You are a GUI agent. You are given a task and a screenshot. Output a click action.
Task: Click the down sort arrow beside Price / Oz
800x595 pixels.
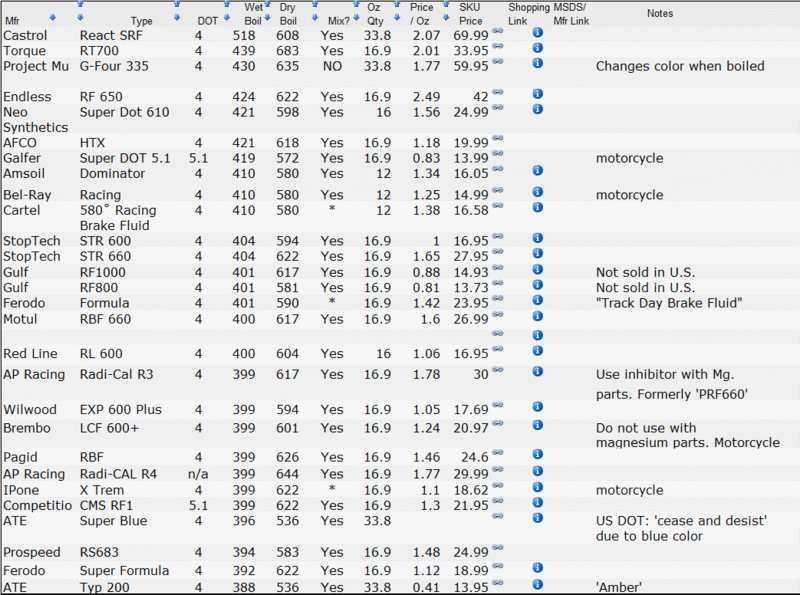point(446,18)
